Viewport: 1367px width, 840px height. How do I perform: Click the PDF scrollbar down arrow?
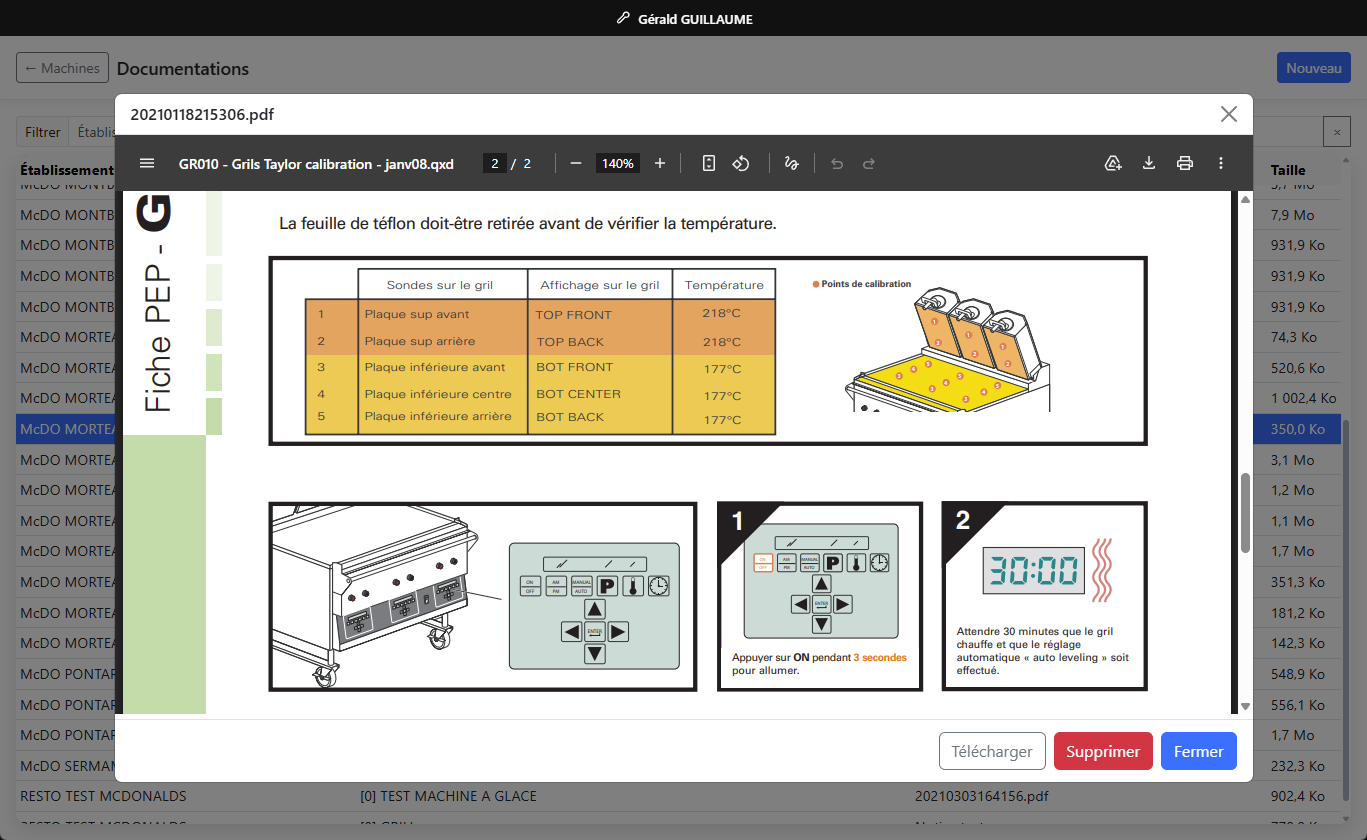1245,706
